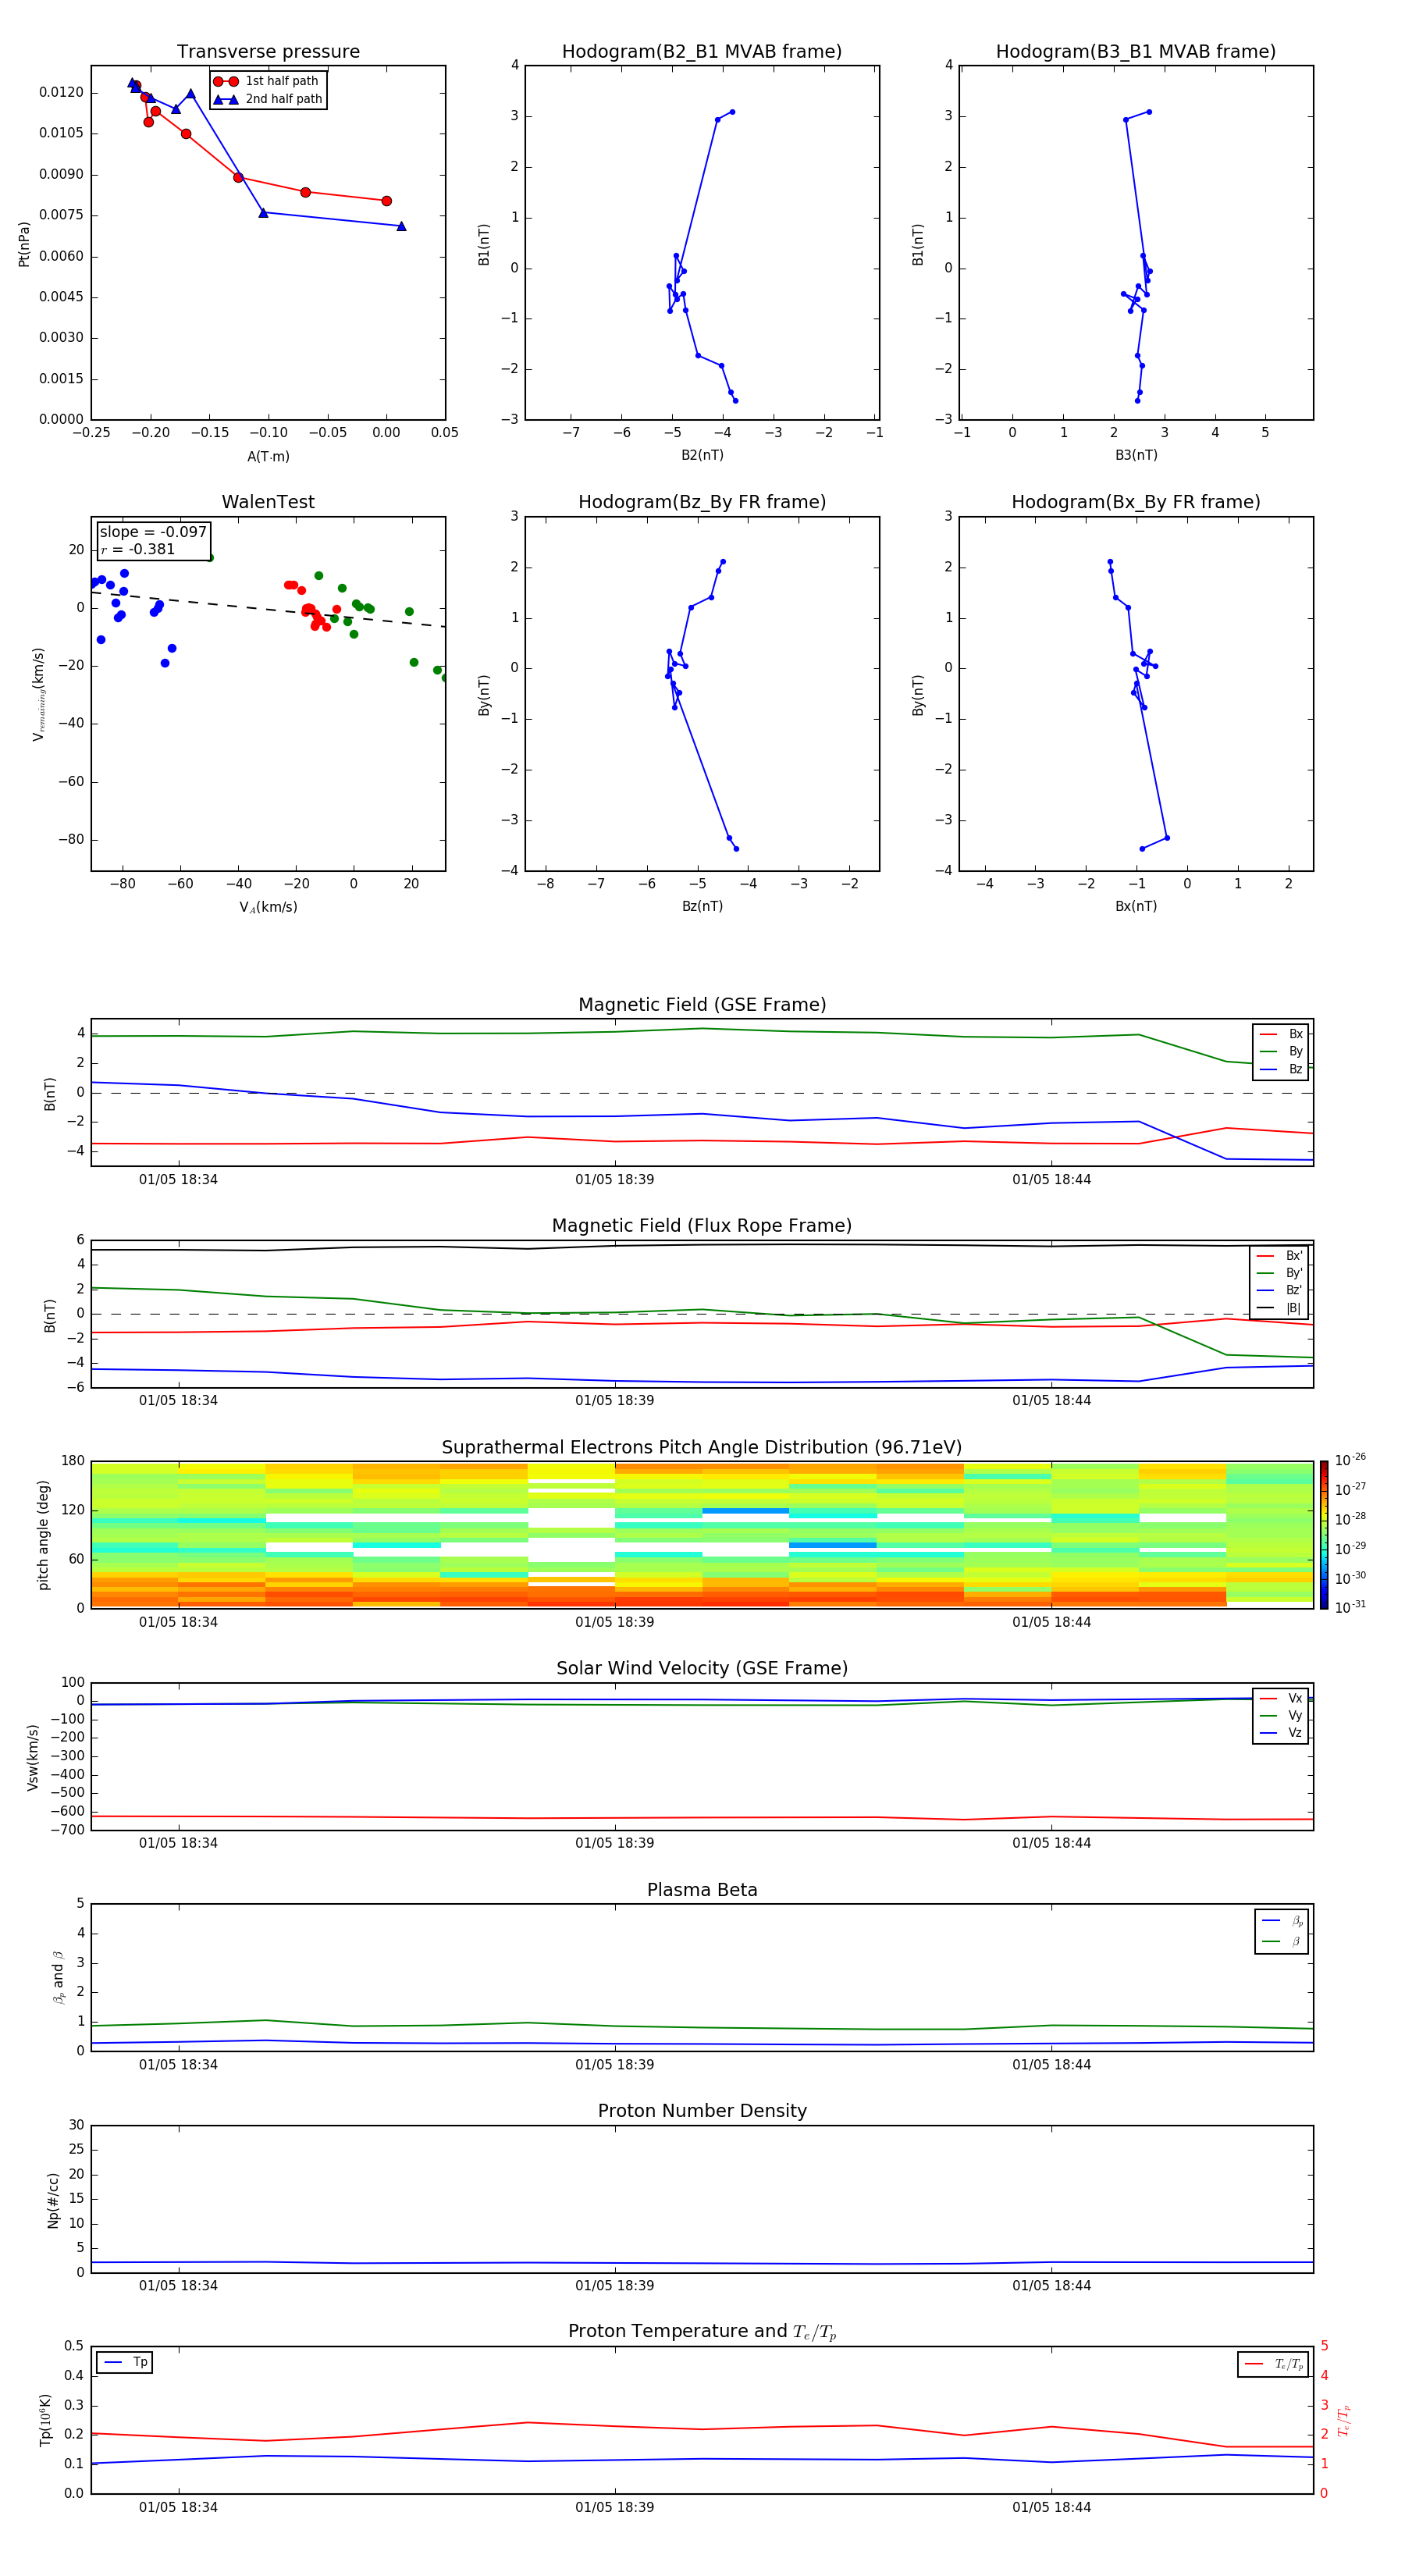1405x2576 pixels.
Task: Click the Suprathermal Electrons Pitch Angle Distribution title
Action: click(x=702, y=1447)
